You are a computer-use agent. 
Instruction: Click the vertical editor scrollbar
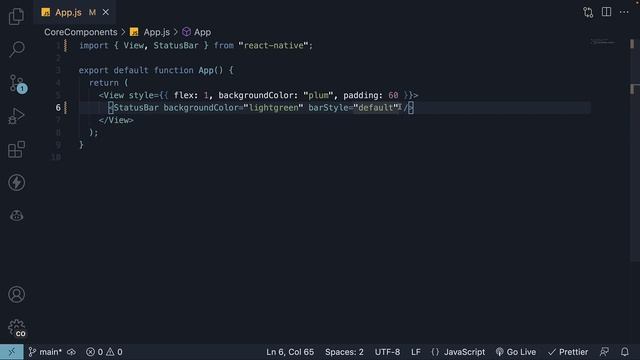(x=635, y=150)
